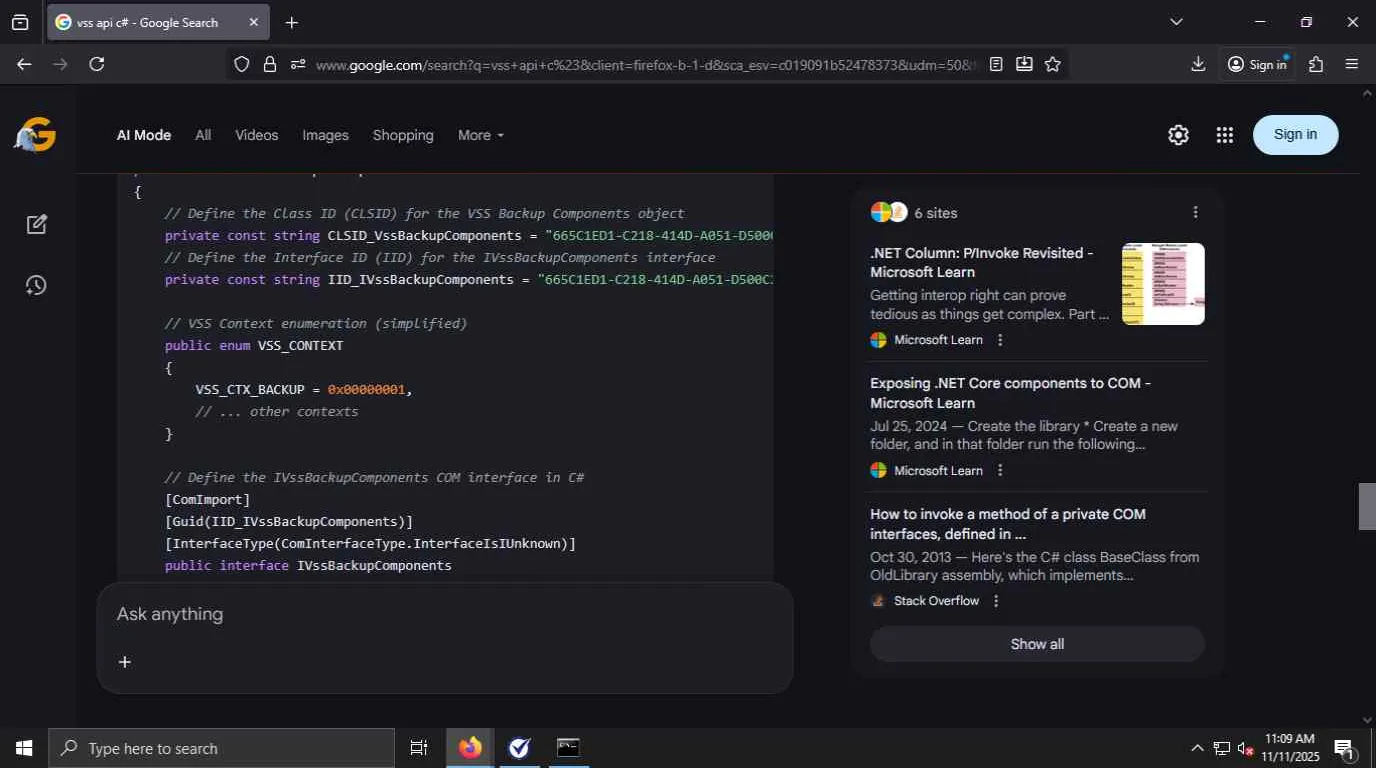1376x768 pixels.
Task: Bookmark this page with the star icon
Action: point(1052,64)
